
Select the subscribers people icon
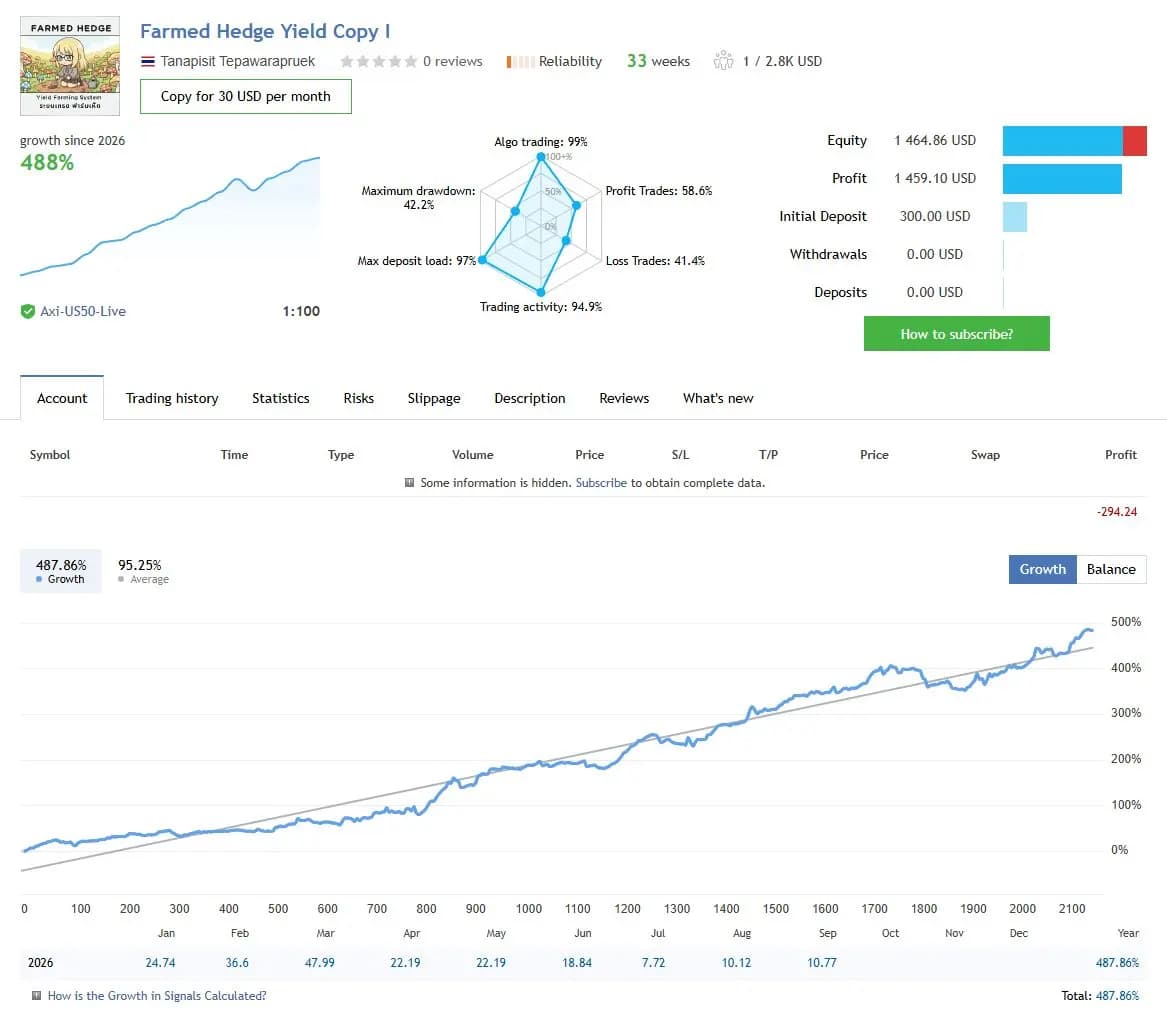[723, 60]
